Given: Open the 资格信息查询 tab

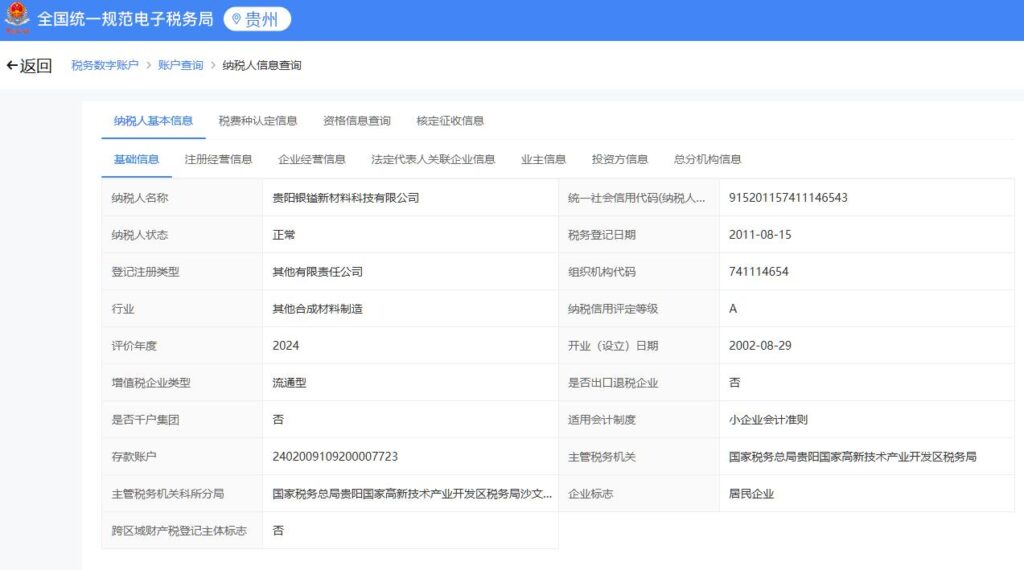Looking at the screenshot, I should (357, 121).
